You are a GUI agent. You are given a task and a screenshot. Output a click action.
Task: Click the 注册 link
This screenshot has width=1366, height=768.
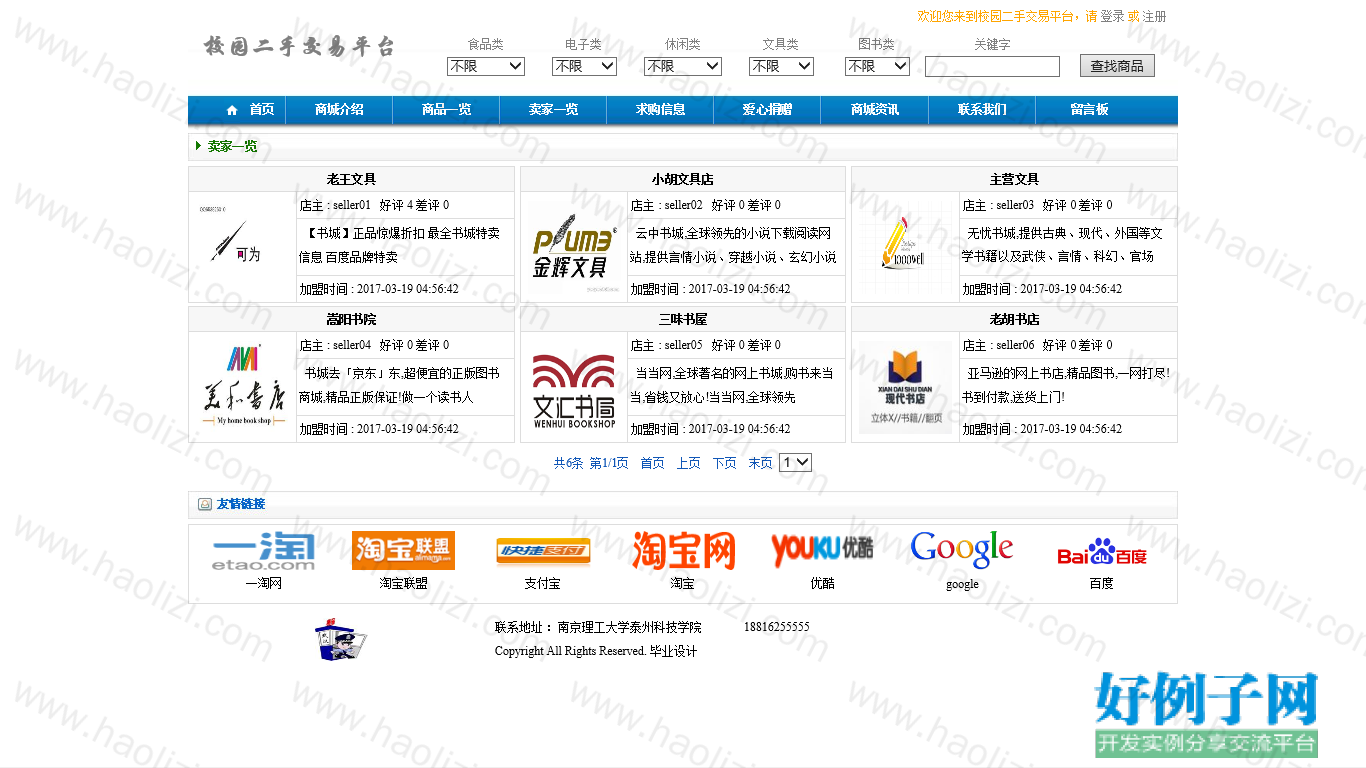tap(1154, 16)
